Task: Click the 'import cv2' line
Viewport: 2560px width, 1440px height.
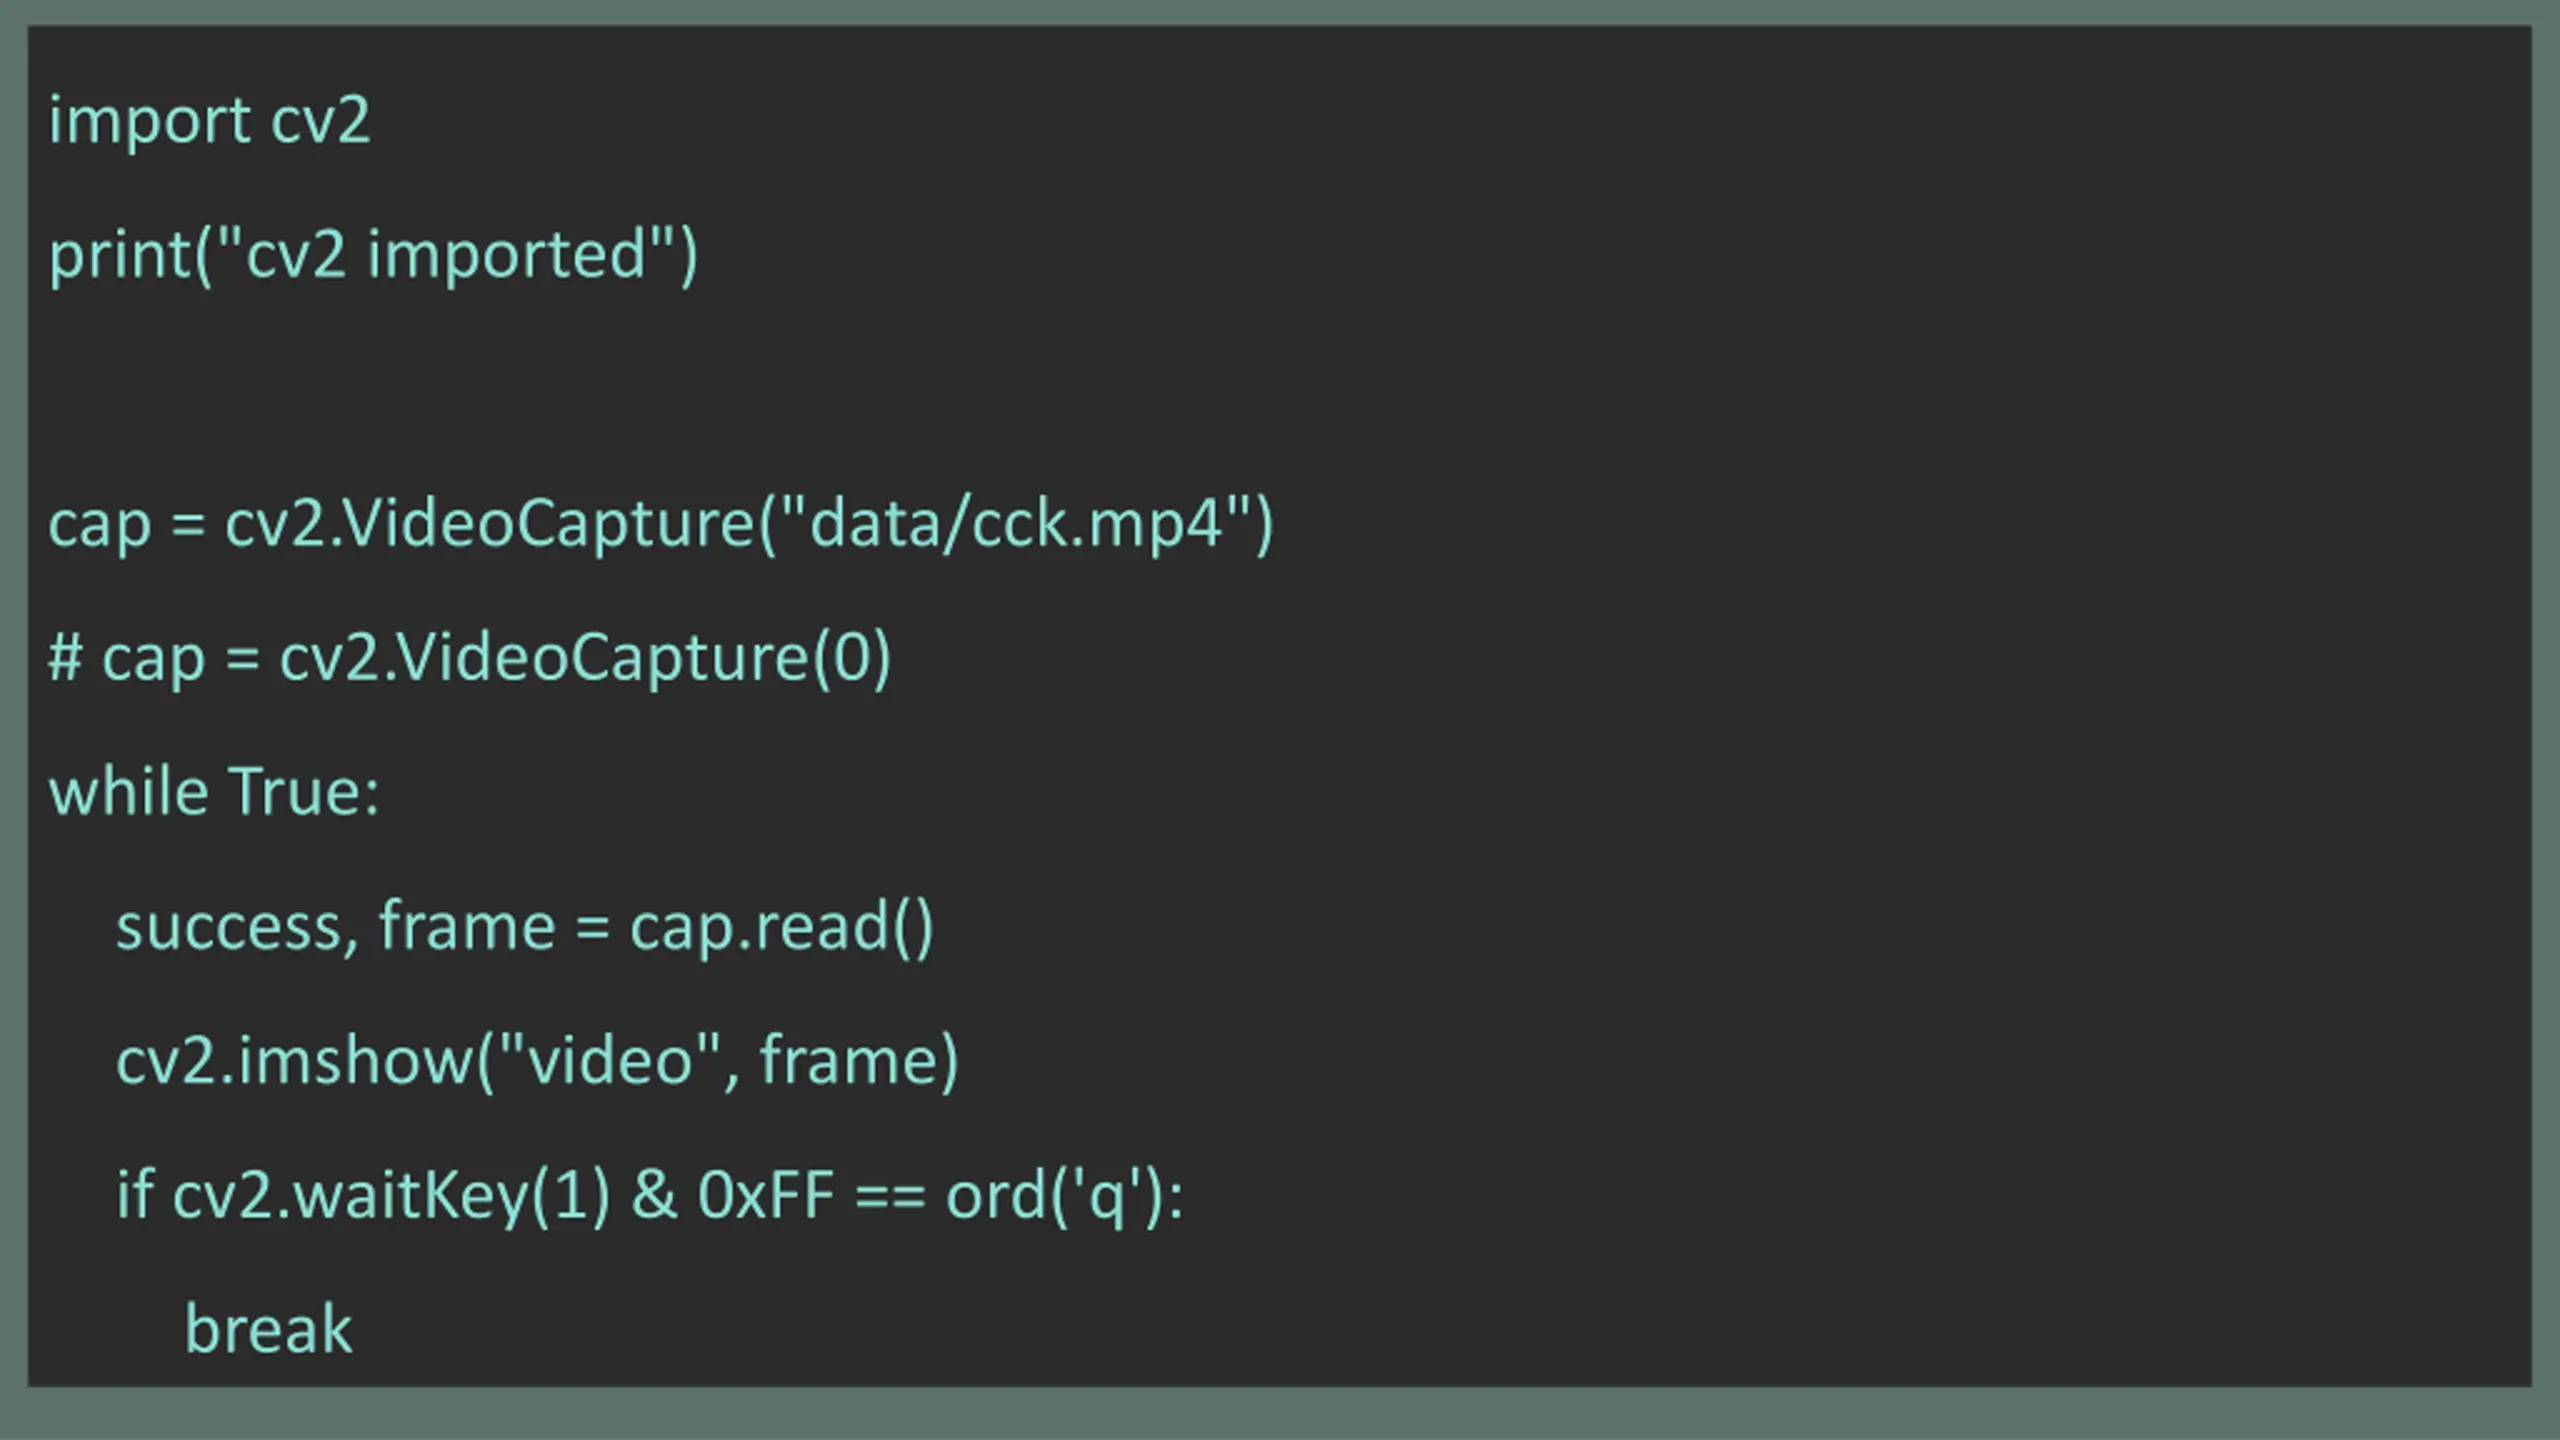Action: [x=209, y=122]
